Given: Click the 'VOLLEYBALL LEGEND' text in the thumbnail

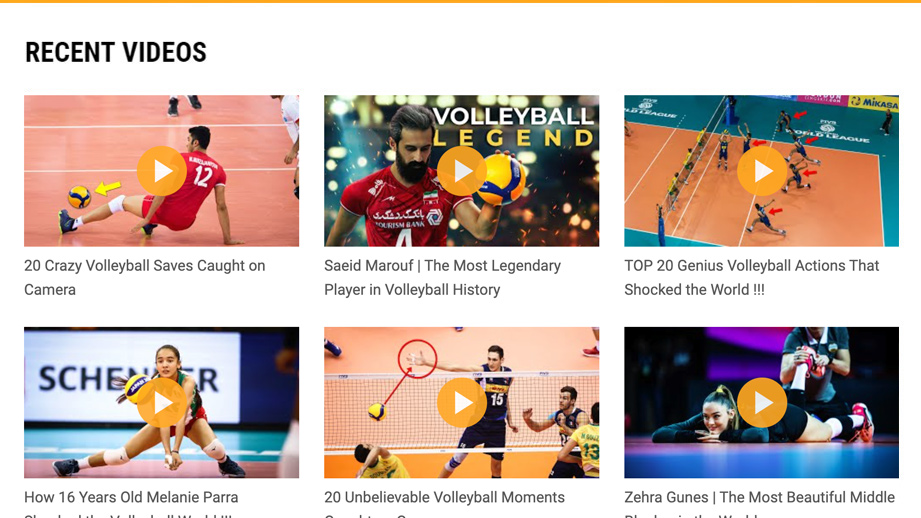Looking at the screenshot, I should (x=514, y=126).
